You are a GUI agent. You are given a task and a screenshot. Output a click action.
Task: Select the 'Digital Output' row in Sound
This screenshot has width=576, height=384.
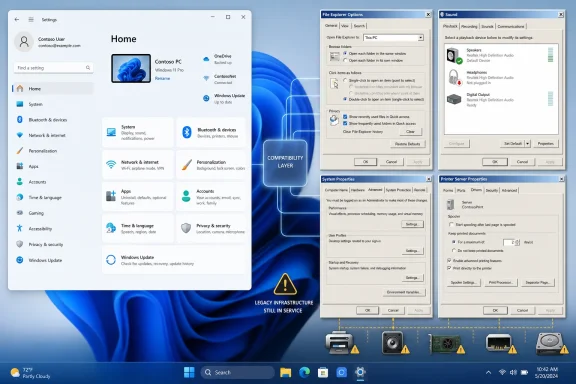501,100
